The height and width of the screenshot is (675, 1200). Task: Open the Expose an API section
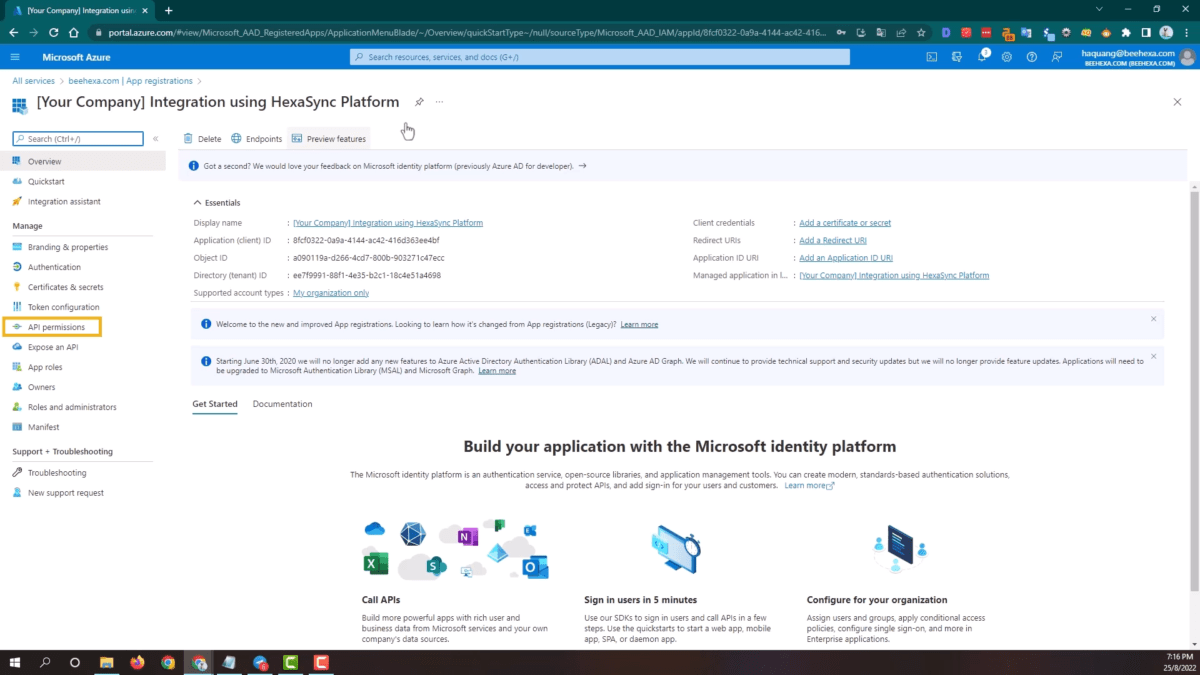(x=56, y=346)
